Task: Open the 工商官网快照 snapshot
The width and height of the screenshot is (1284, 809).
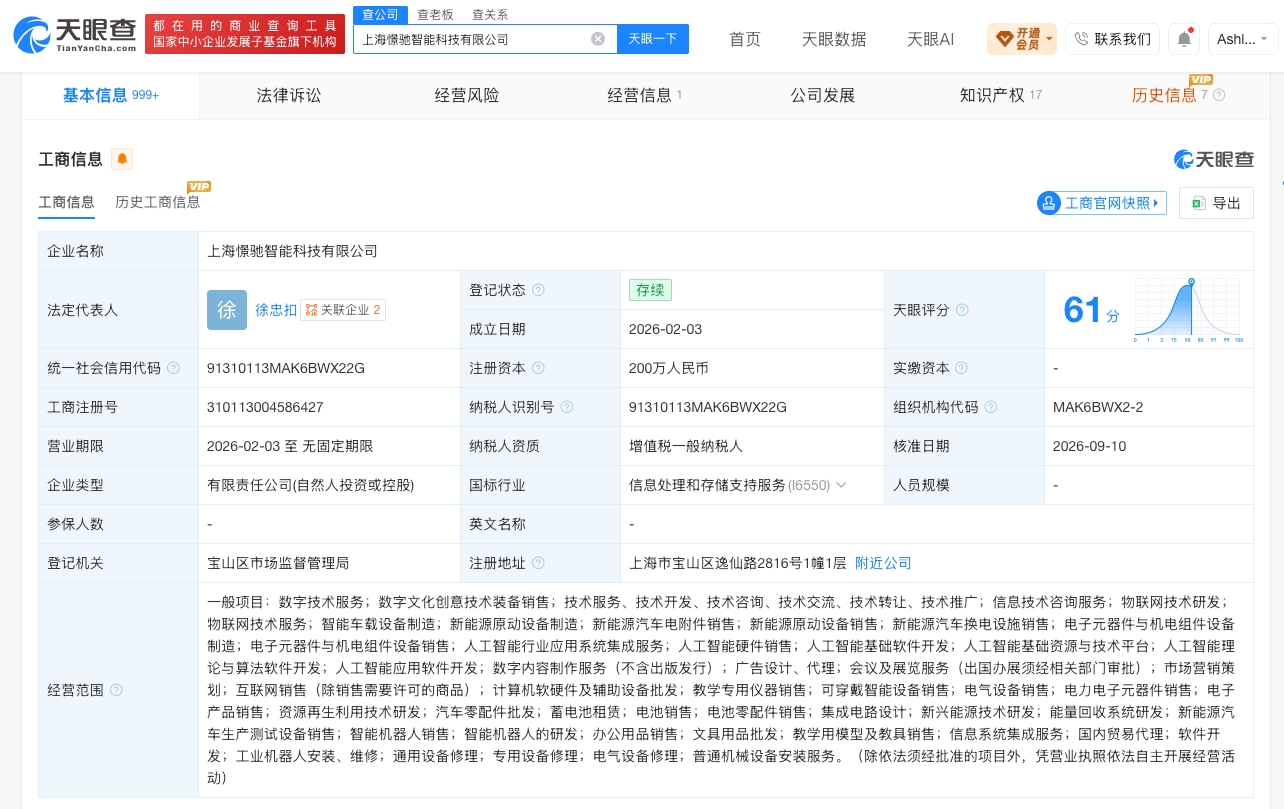Action: (1103, 203)
